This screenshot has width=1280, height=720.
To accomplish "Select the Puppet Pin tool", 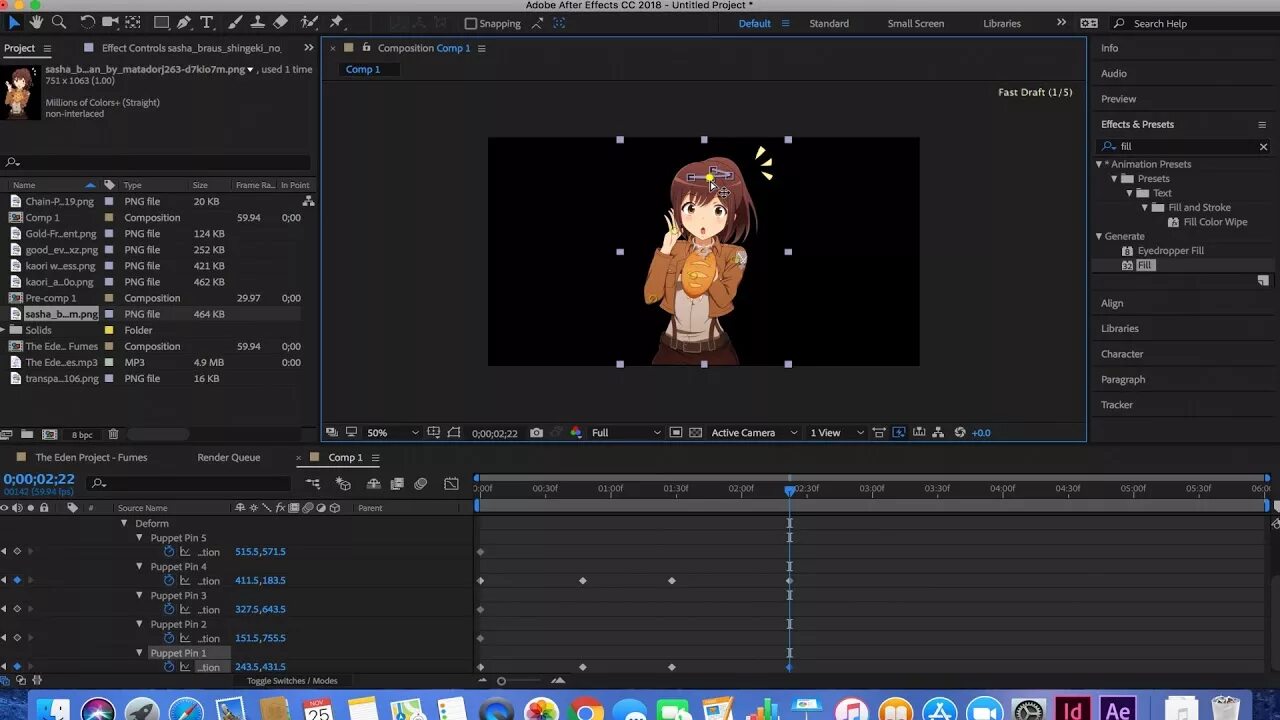I will (336, 22).
